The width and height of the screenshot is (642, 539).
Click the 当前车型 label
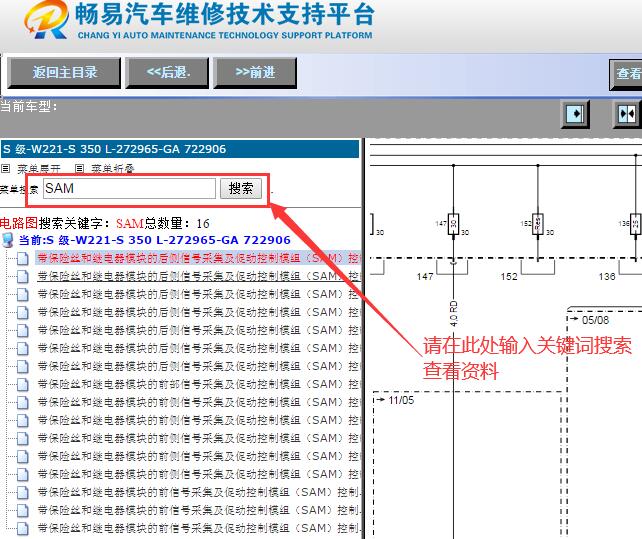point(29,106)
